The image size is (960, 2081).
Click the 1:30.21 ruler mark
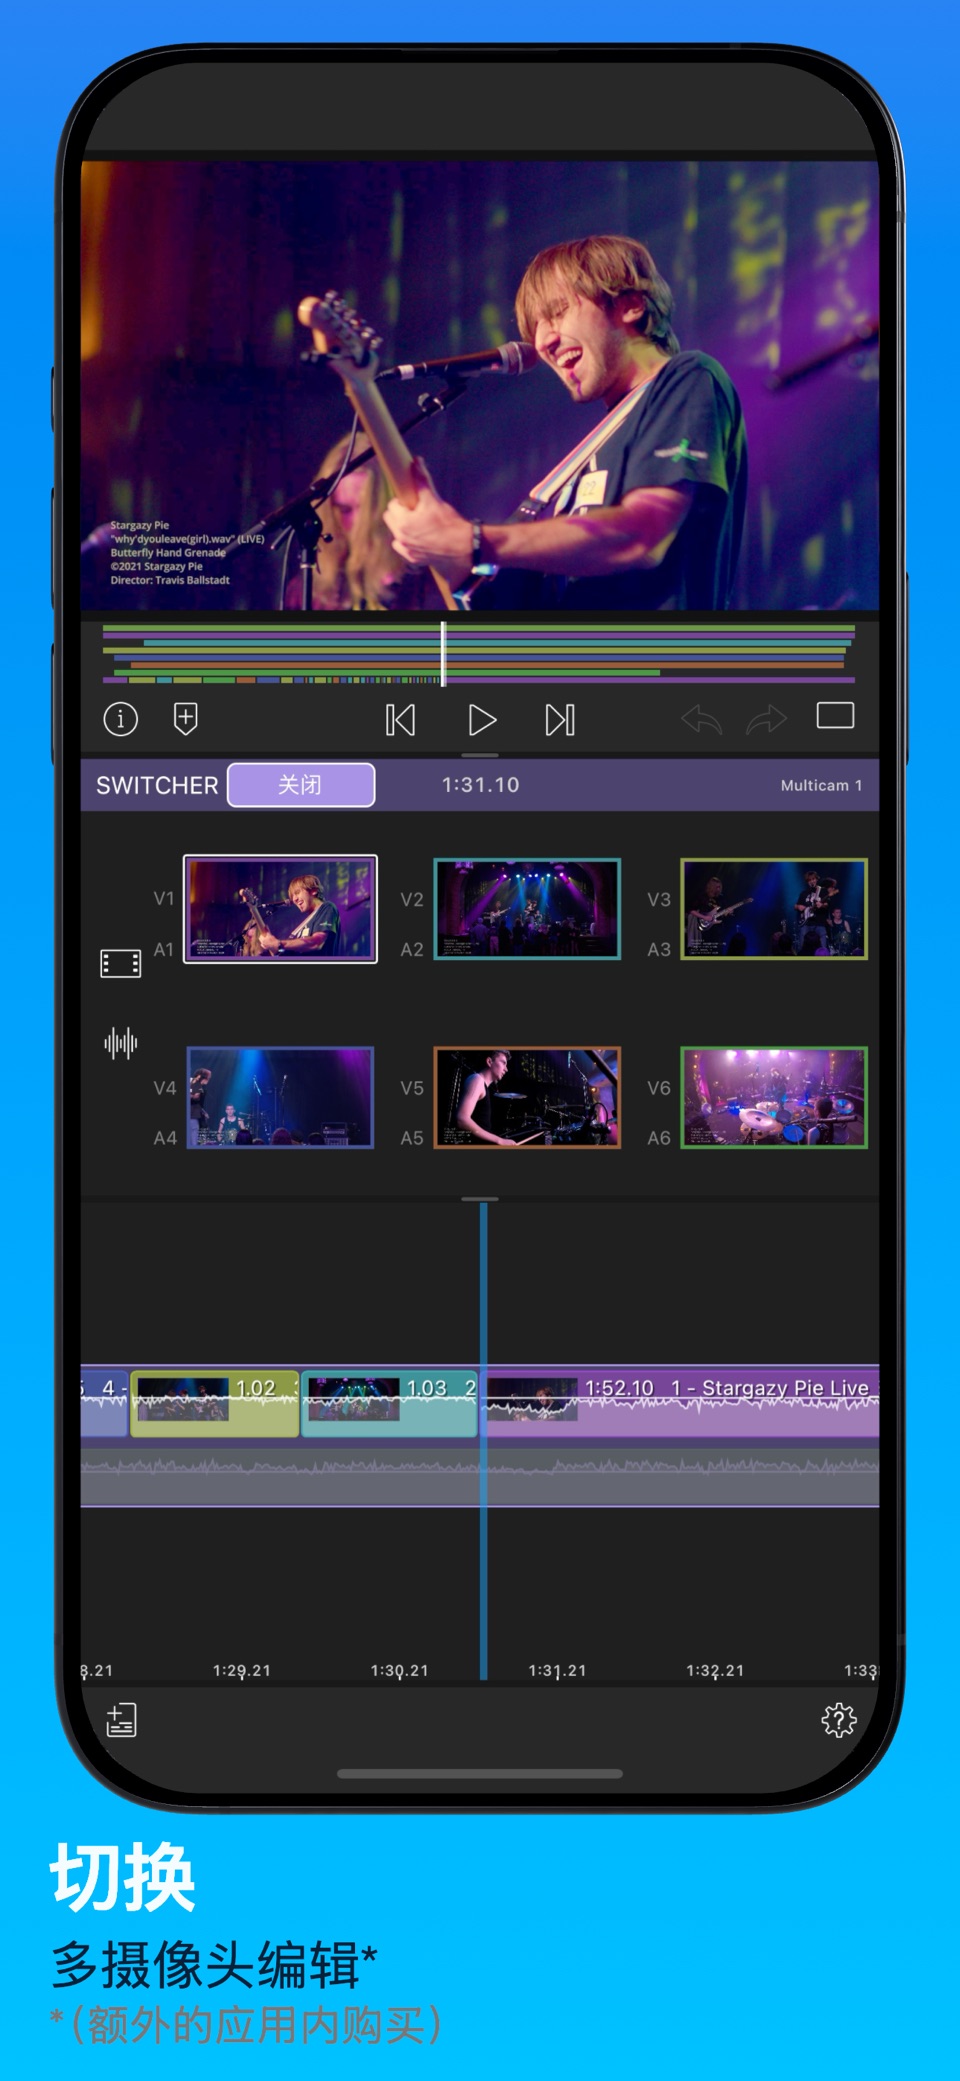coord(400,1670)
